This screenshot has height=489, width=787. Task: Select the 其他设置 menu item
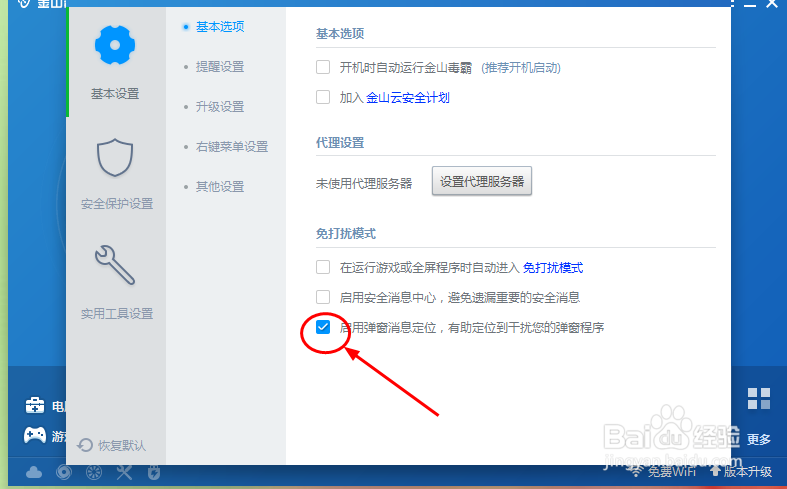[x=220, y=187]
